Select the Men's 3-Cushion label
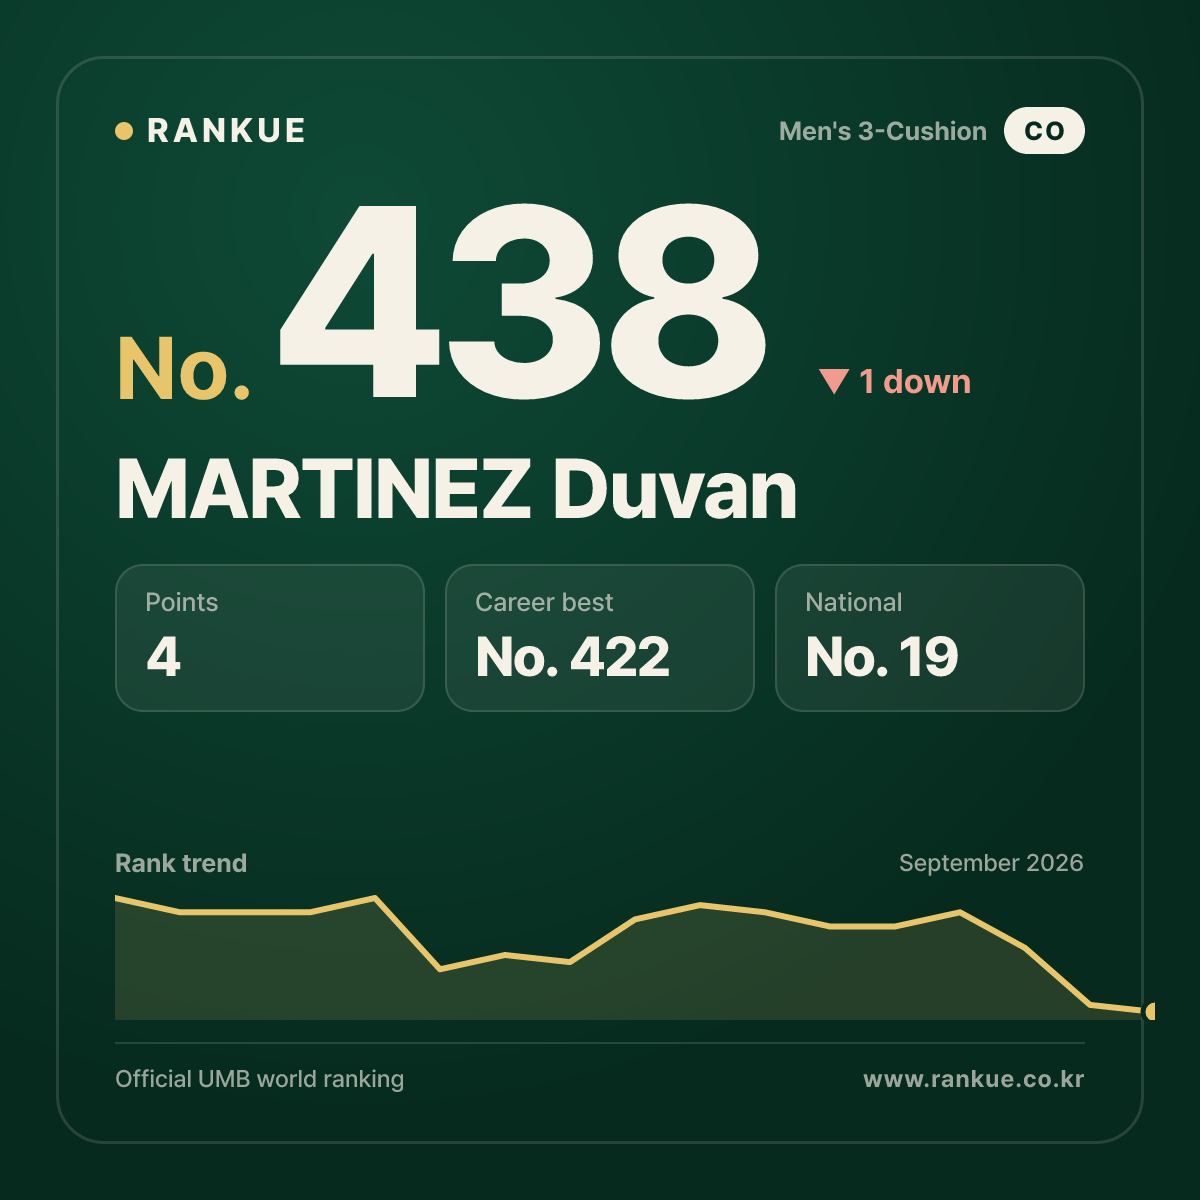The height and width of the screenshot is (1200, 1200). [x=883, y=131]
